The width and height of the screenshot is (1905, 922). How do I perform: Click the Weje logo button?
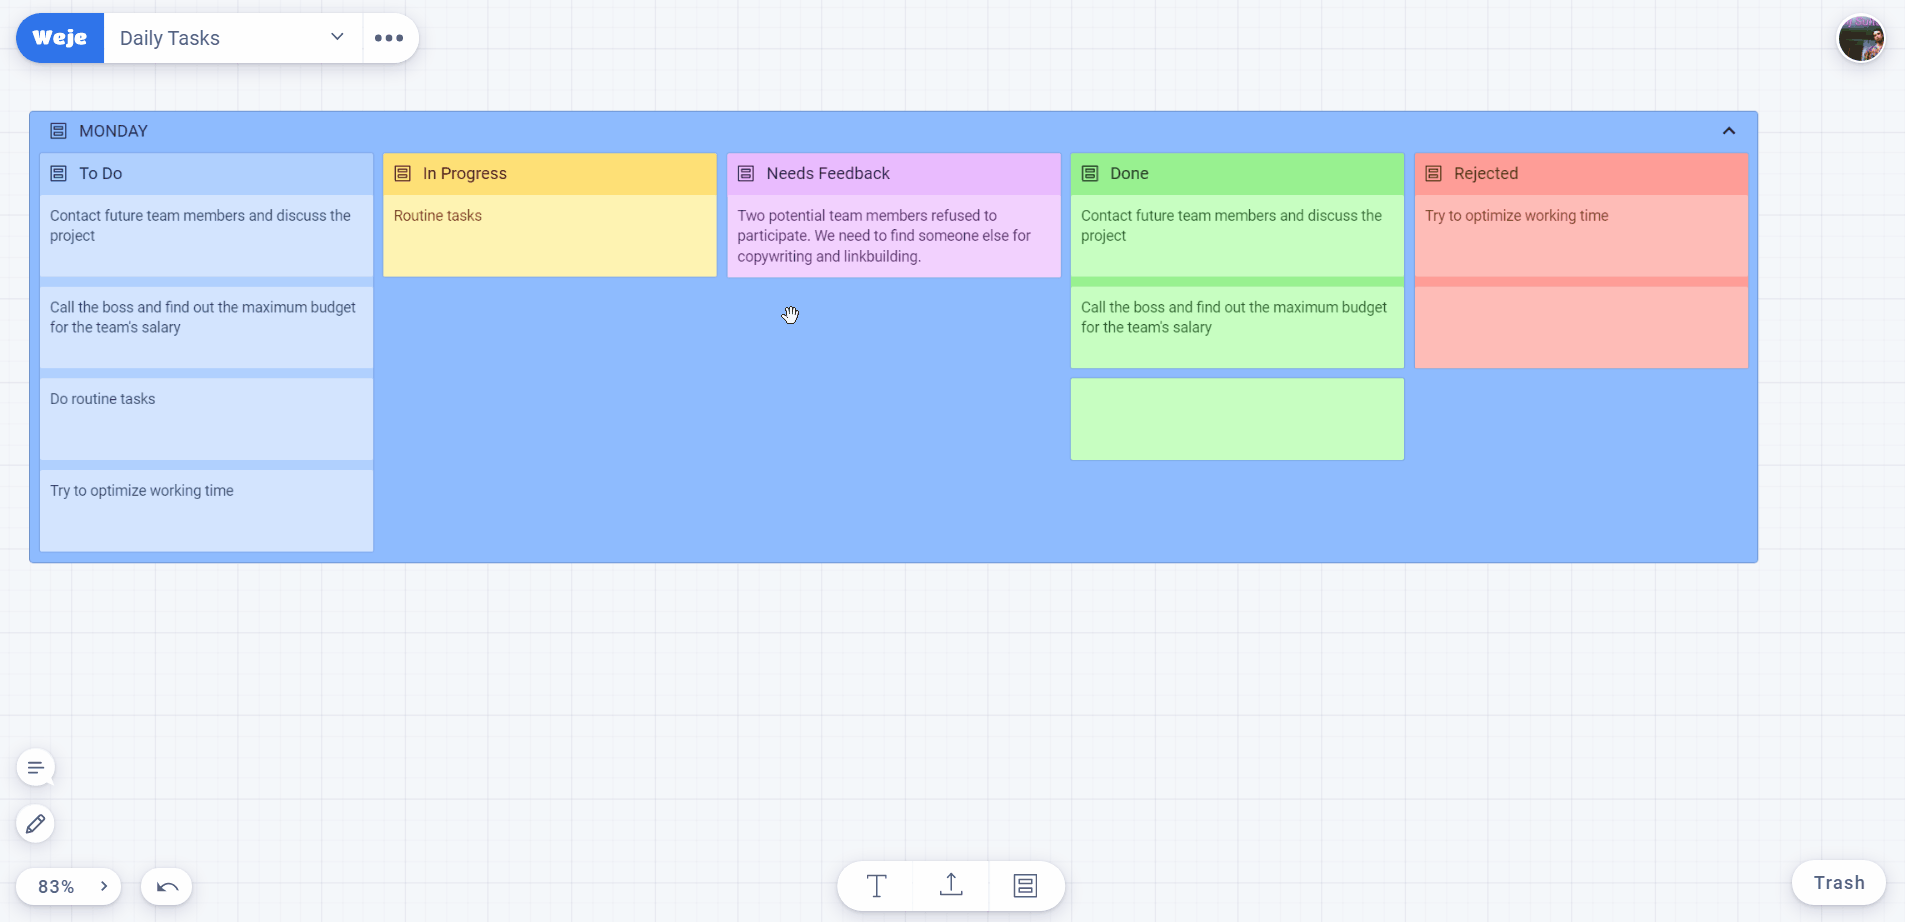tap(60, 38)
